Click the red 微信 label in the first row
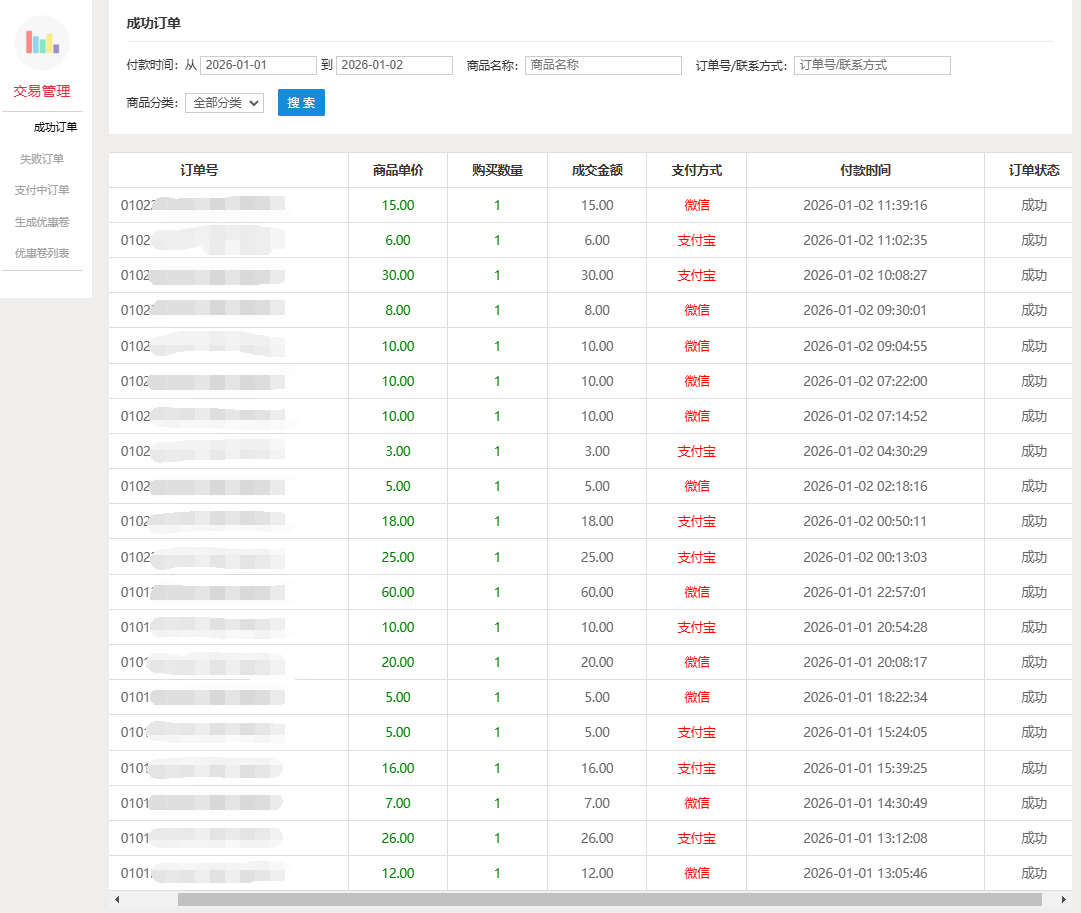This screenshot has height=913, width=1081. point(696,204)
